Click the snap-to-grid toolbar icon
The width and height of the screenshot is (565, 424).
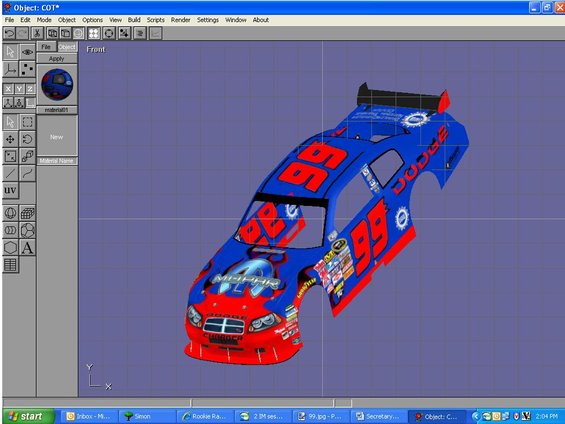[124, 34]
